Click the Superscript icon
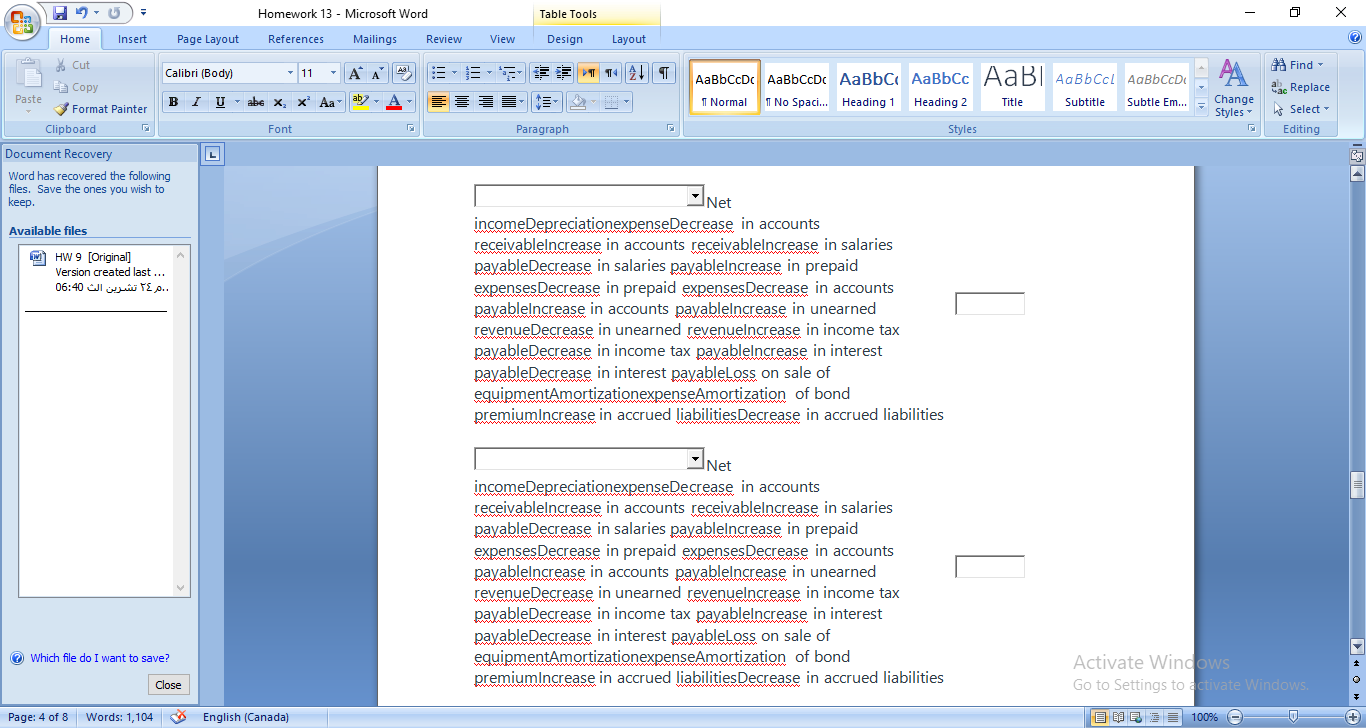Screen dimensions: 1366x728 click(303, 102)
